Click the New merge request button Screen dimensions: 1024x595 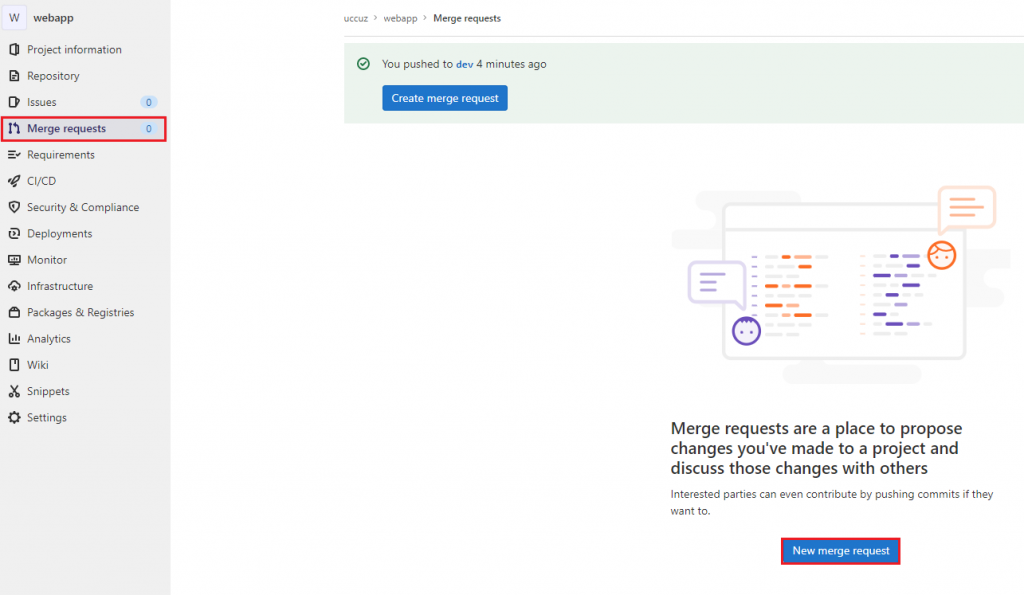840,551
